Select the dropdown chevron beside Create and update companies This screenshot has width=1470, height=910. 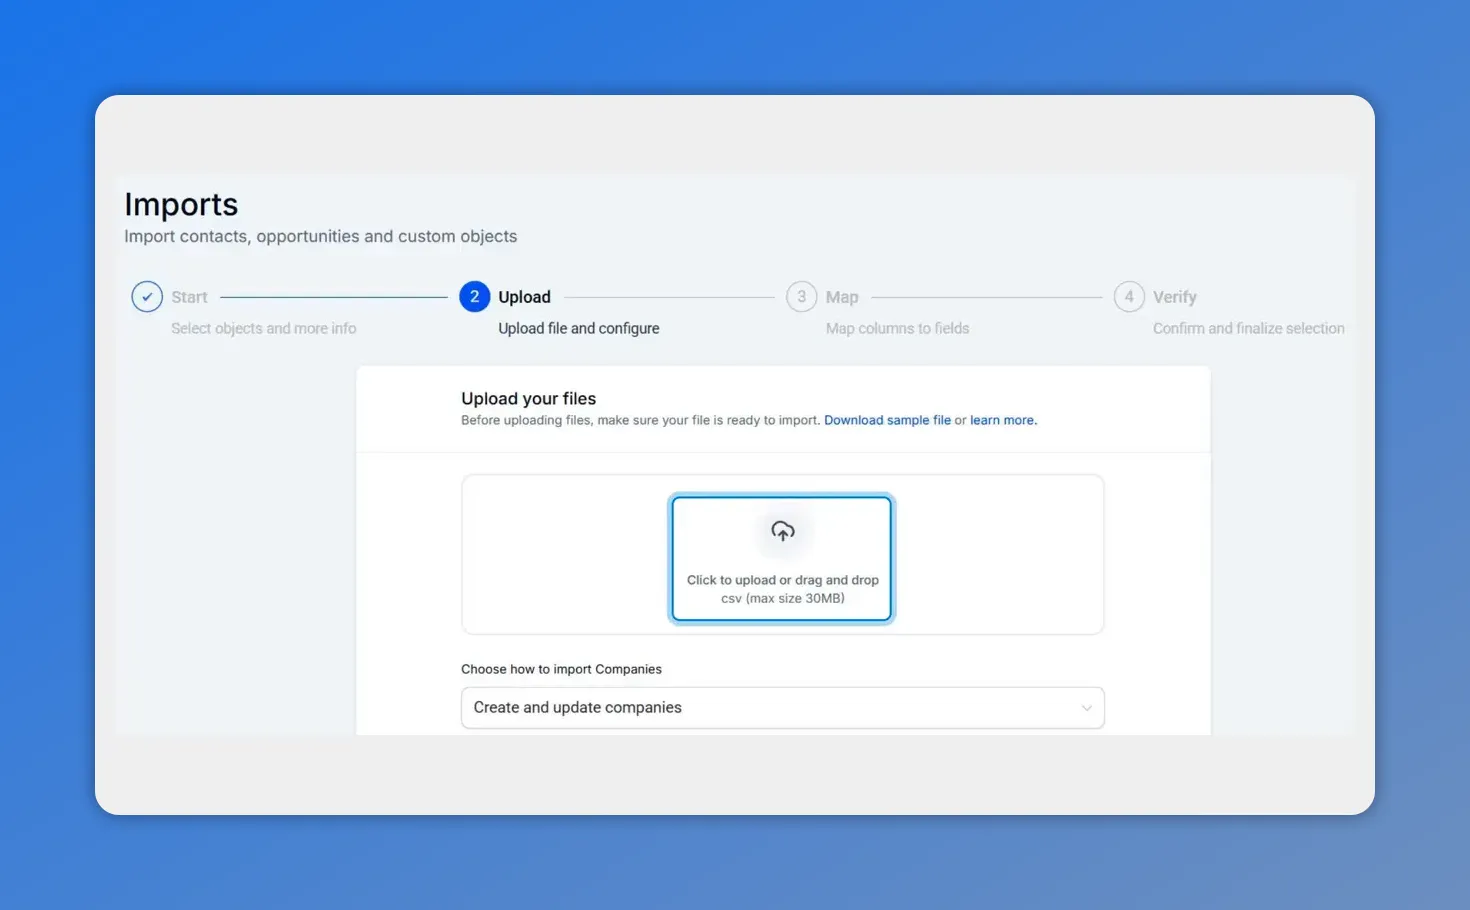[x=1087, y=707]
